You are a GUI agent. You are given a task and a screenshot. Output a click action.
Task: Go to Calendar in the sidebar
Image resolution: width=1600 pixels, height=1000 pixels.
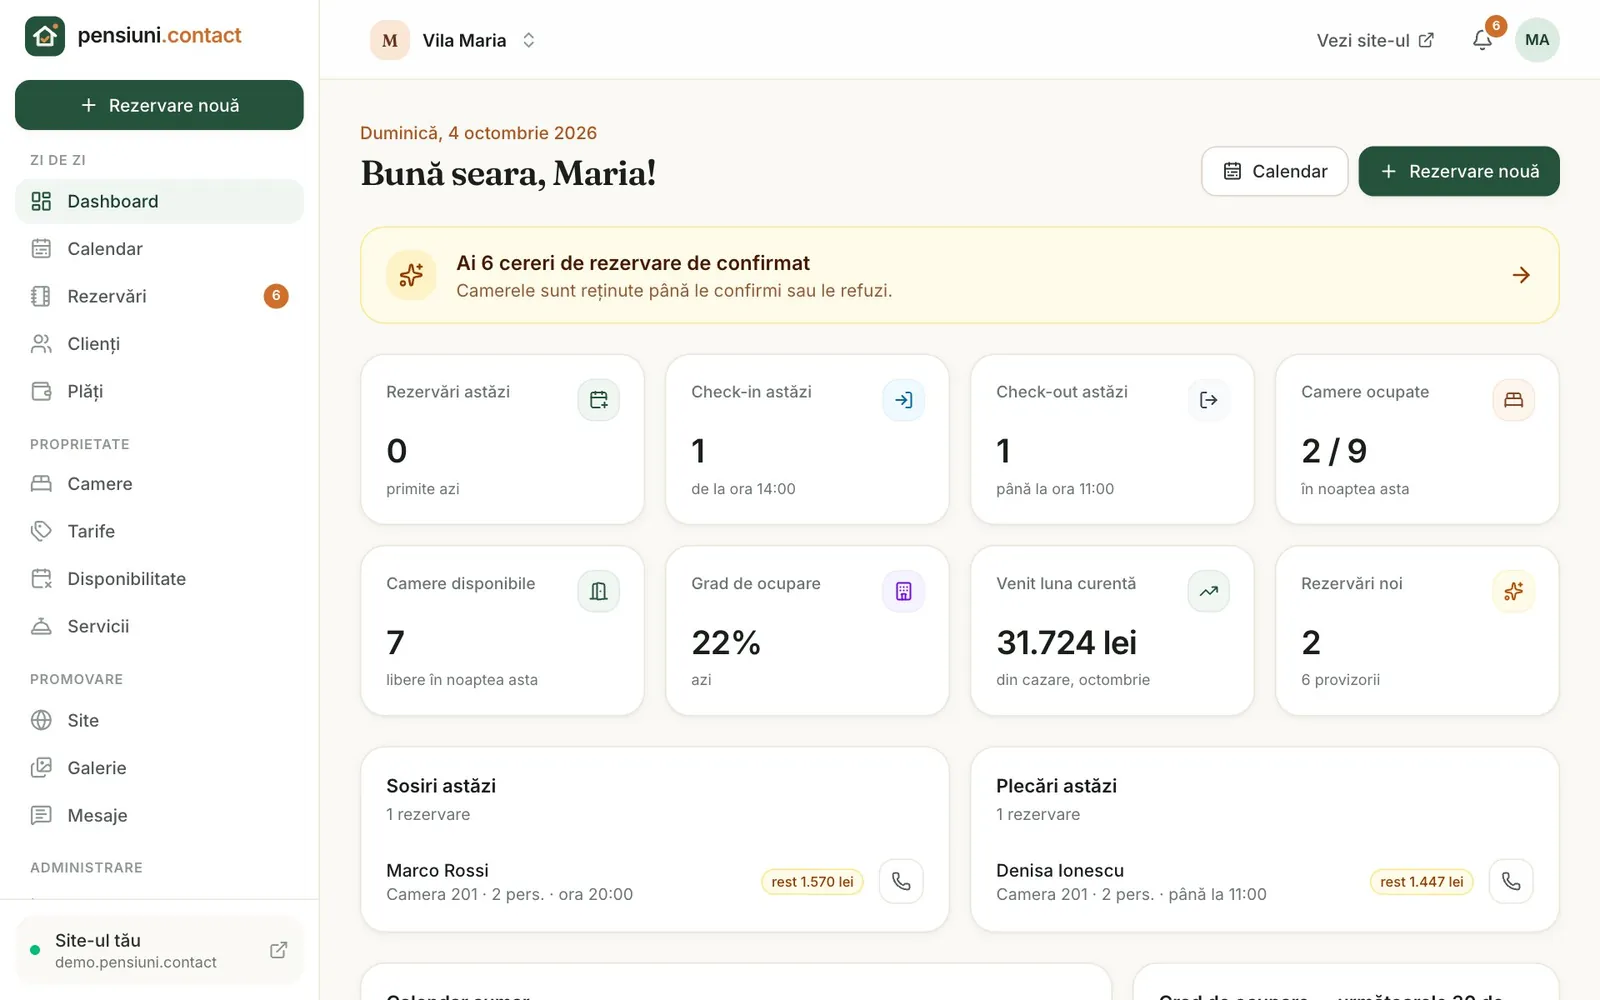pos(159,249)
